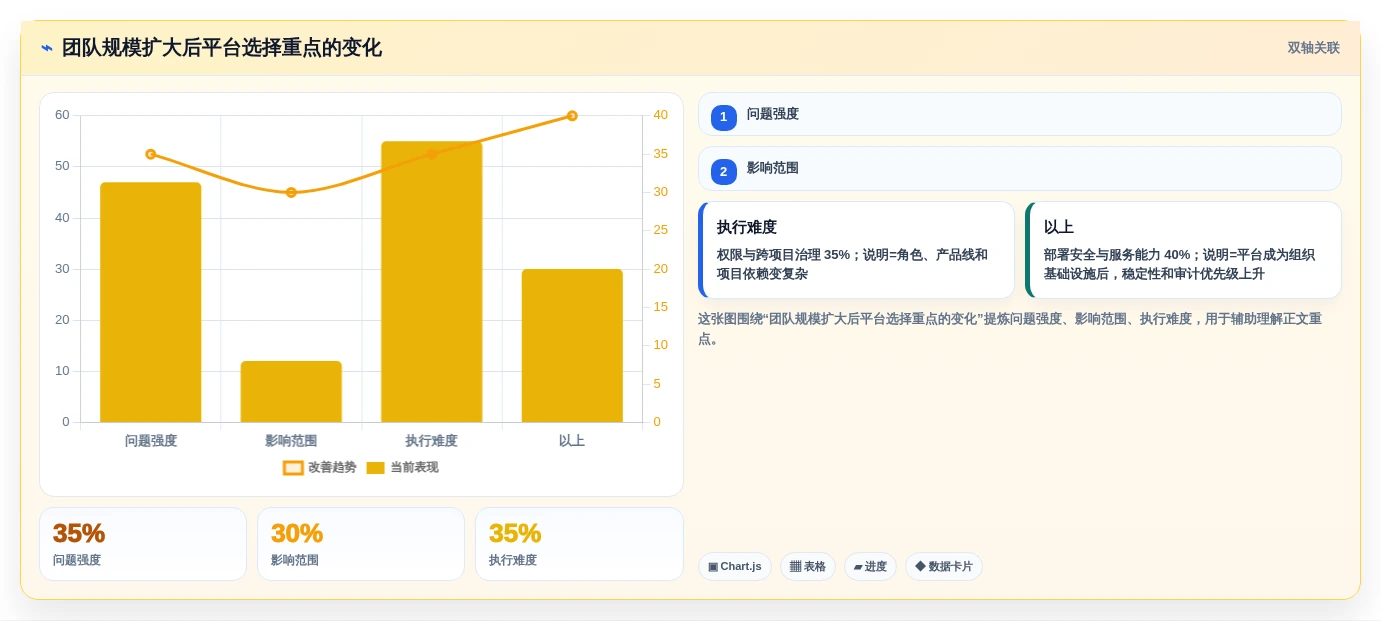The image size is (1381, 621).
Task: Click the right axis value 40
Action: (x=661, y=115)
